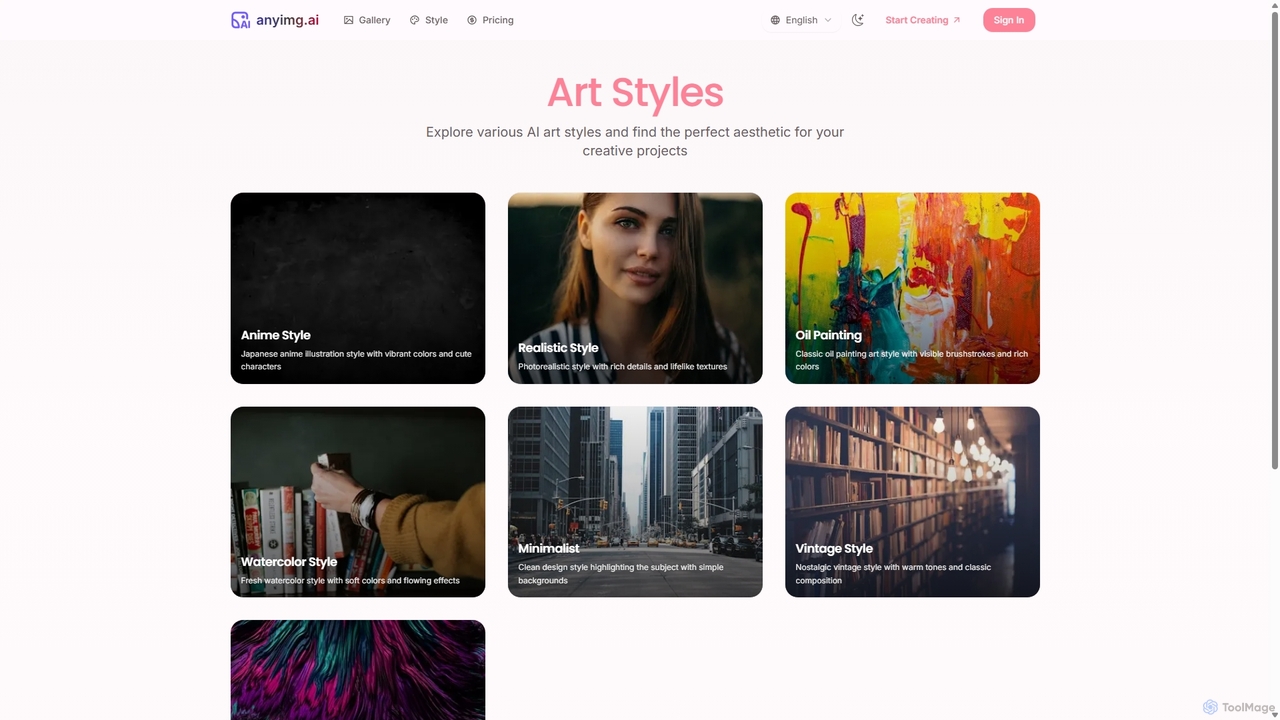Click the Pricing coin icon
The image size is (1280, 720).
[472, 20]
